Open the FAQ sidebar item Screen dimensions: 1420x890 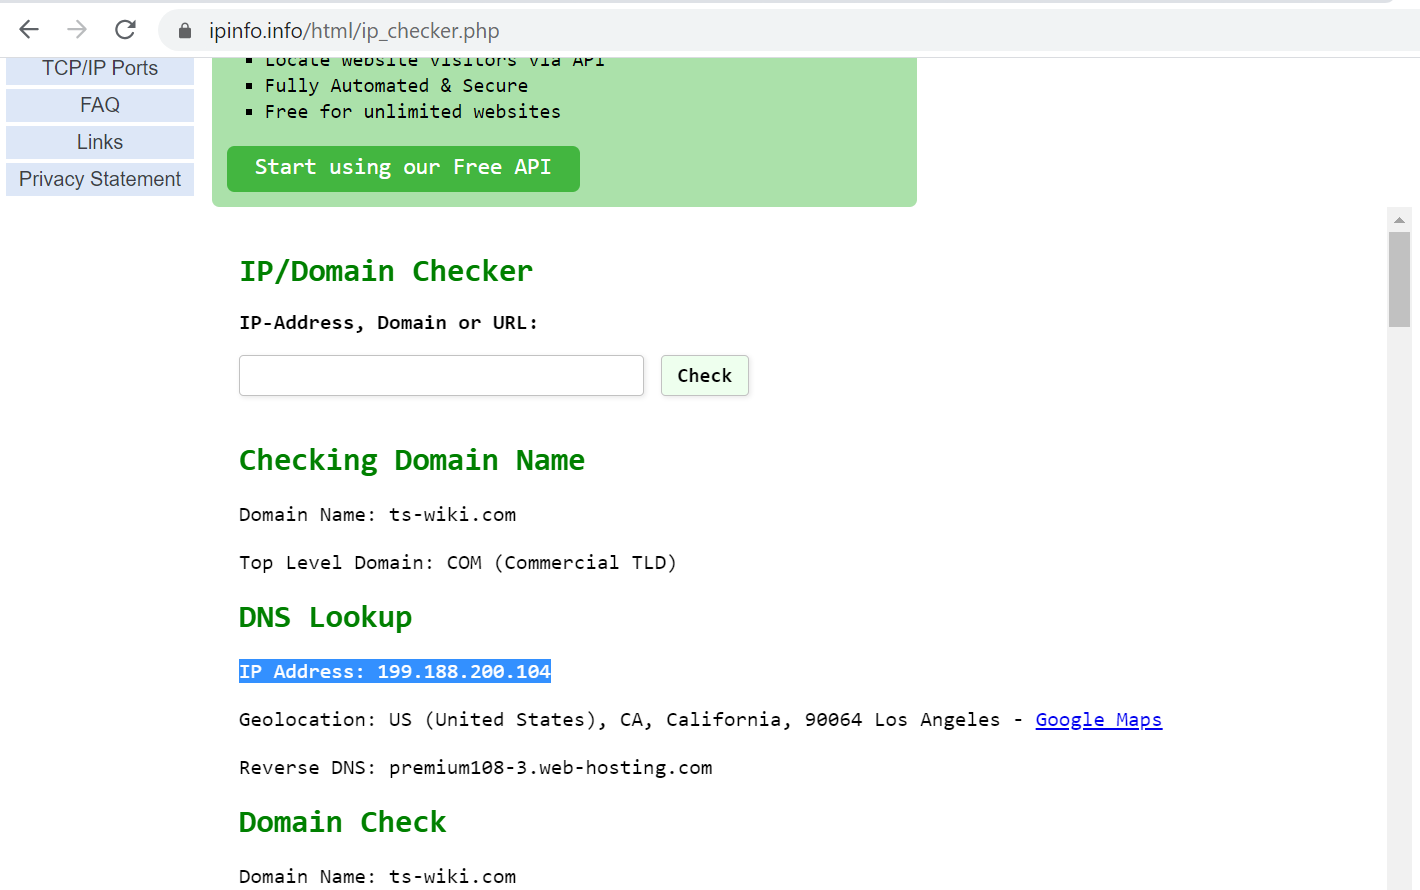click(100, 105)
